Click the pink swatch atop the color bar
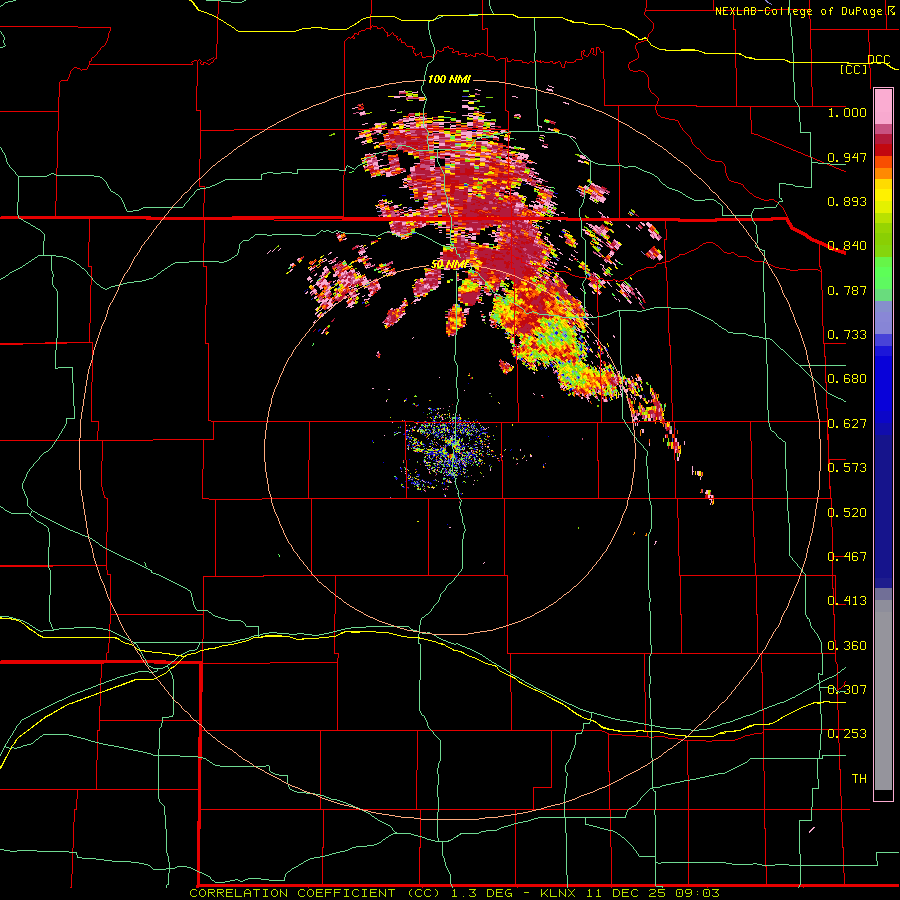Image resolution: width=900 pixels, height=900 pixels. pos(883,107)
